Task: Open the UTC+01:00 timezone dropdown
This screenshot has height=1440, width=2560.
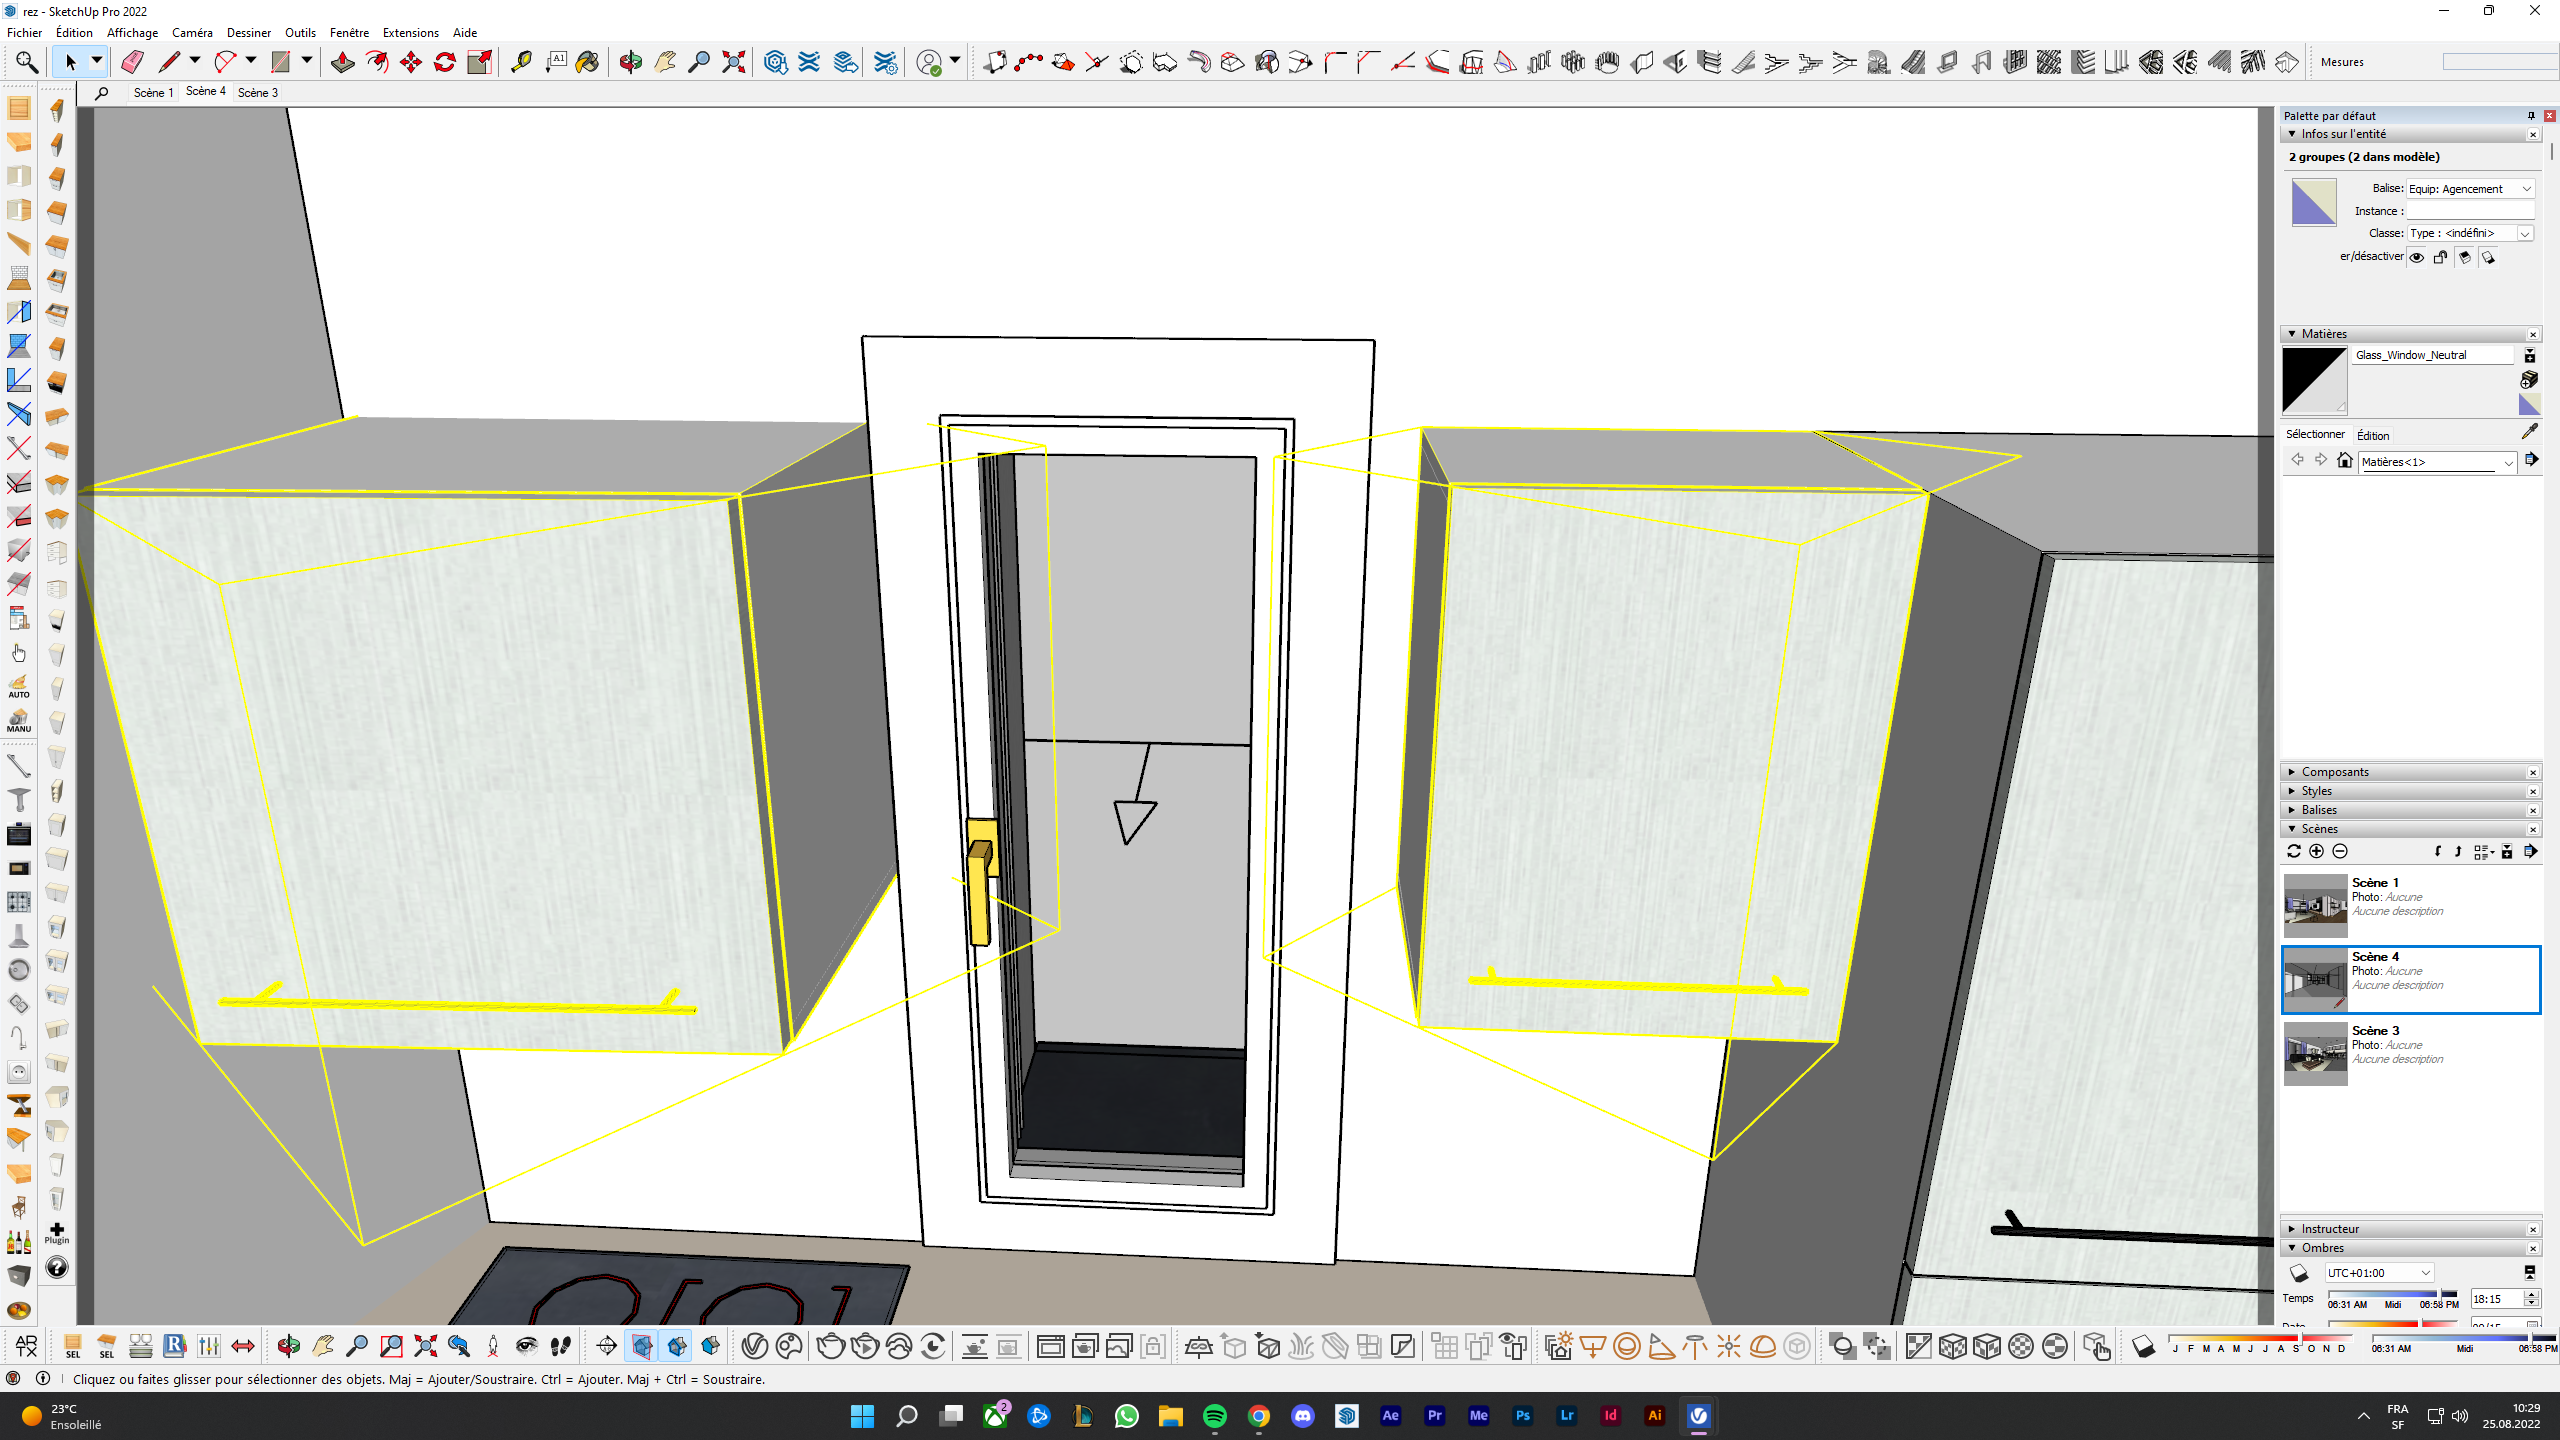Action: pyautogui.click(x=2378, y=1273)
